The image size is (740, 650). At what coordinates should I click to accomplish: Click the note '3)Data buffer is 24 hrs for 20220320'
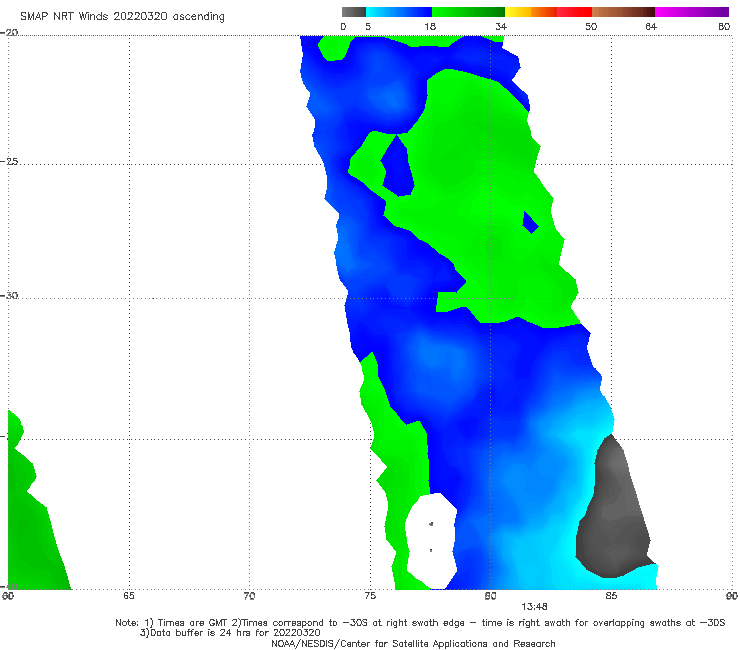(x=230, y=633)
